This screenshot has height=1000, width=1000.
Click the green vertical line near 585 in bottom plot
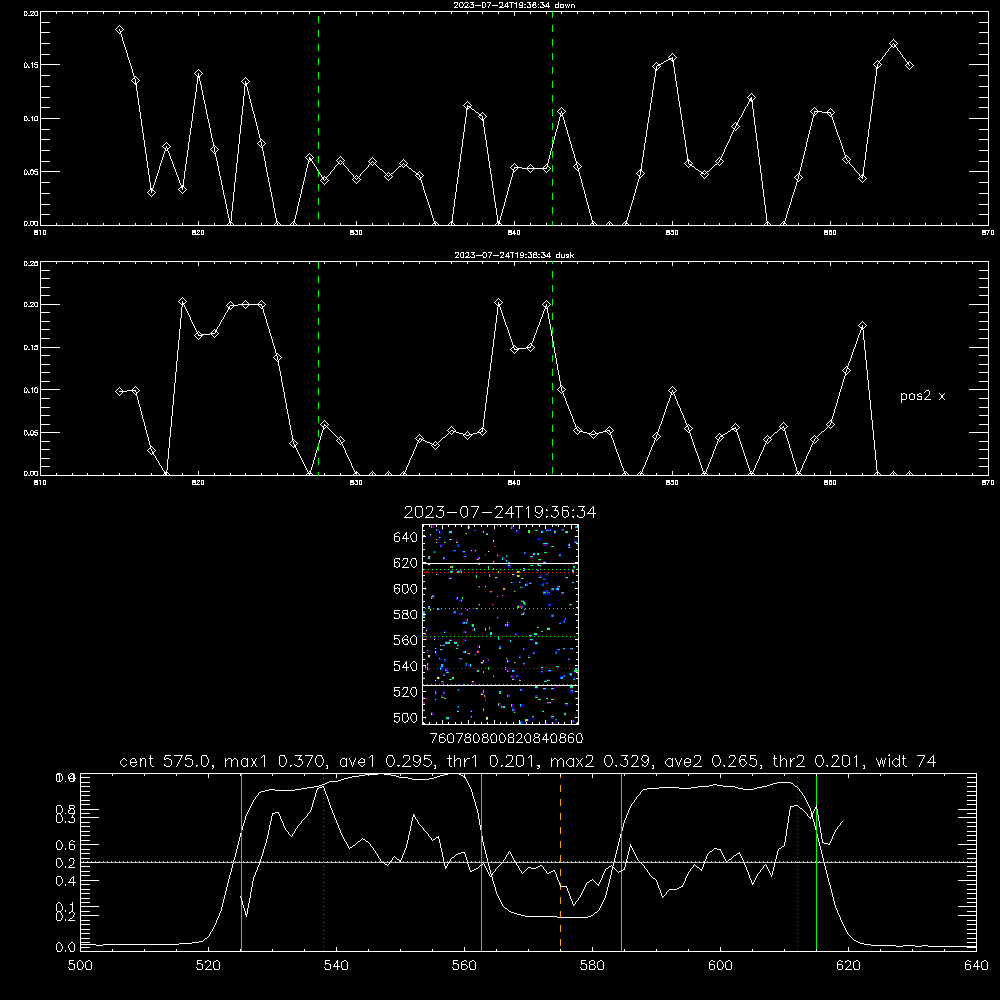click(x=622, y=861)
